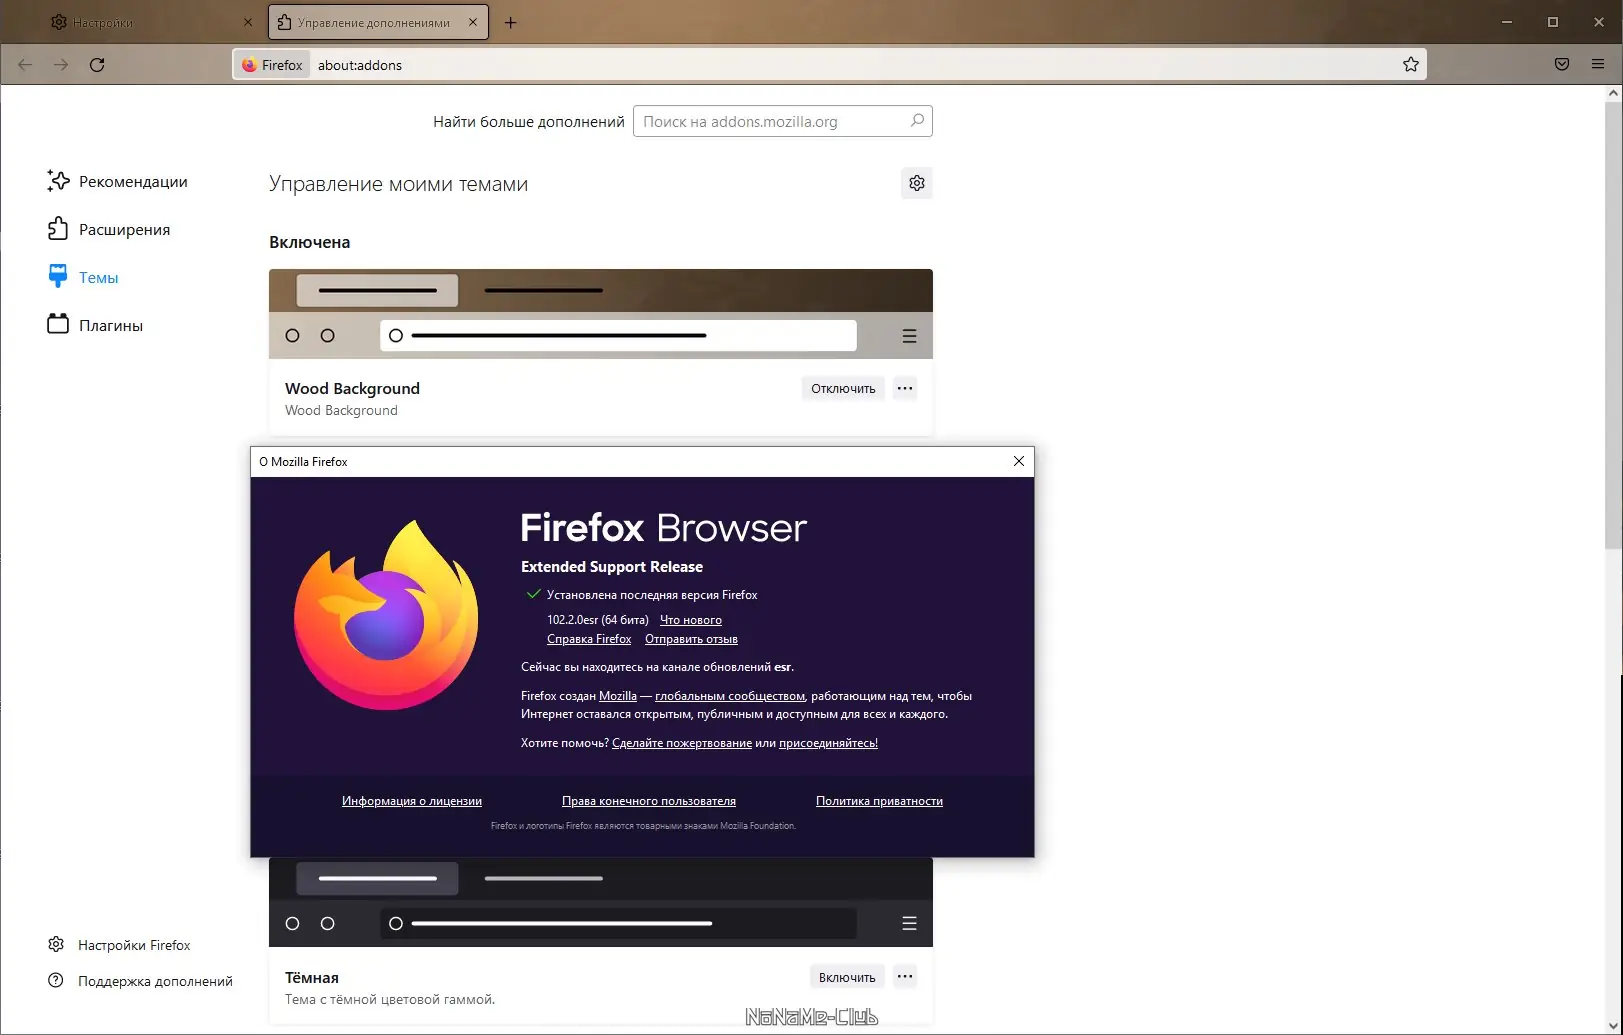Click the Wood Background theme title
This screenshot has width=1623, height=1035.
point(352,388)
